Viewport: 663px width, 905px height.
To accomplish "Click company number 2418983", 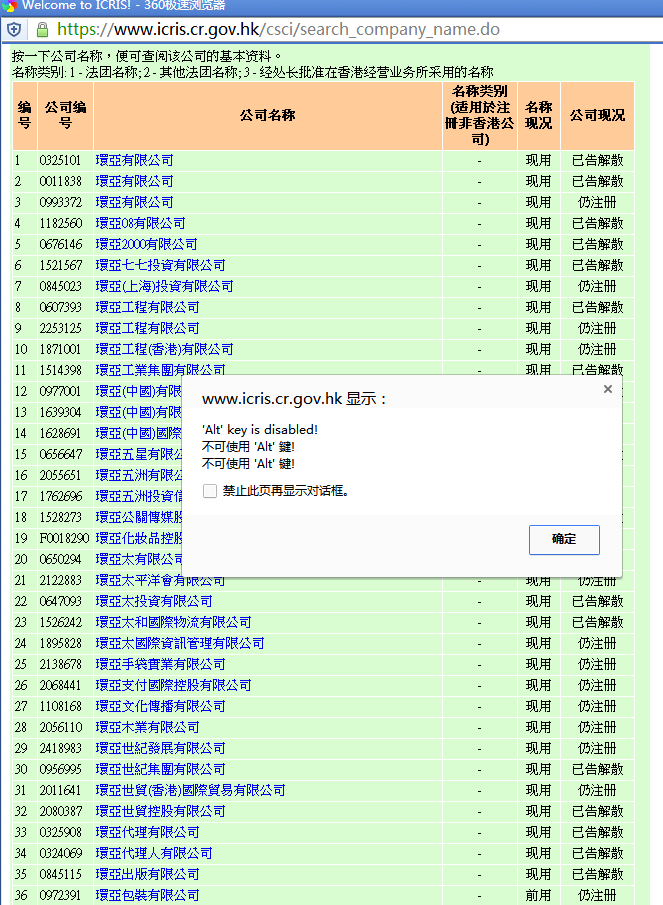I will coord(61,749).
